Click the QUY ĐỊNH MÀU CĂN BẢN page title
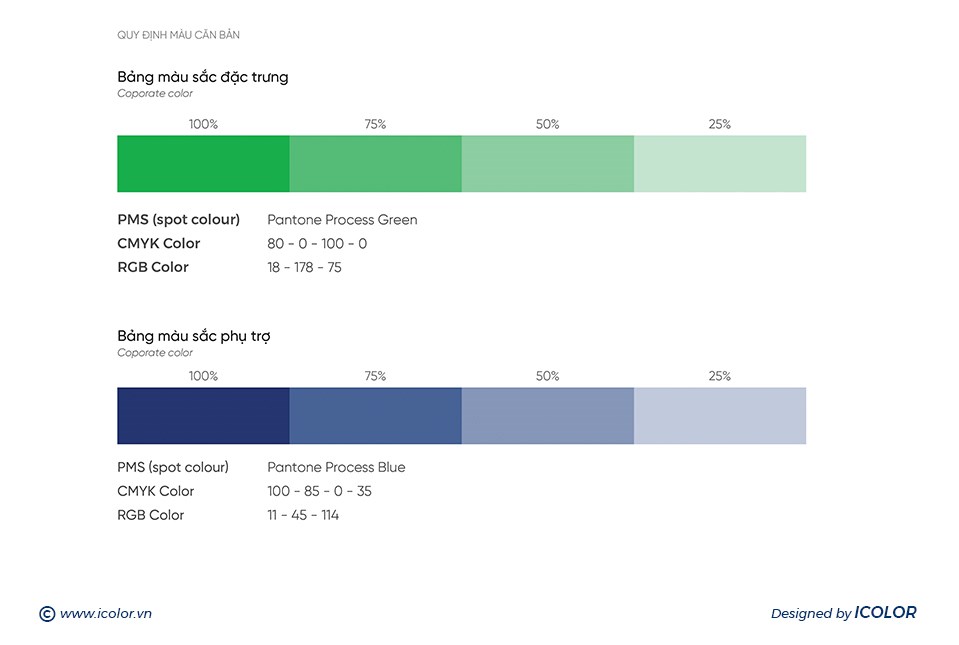959x645 pixels. click(178, 36)
